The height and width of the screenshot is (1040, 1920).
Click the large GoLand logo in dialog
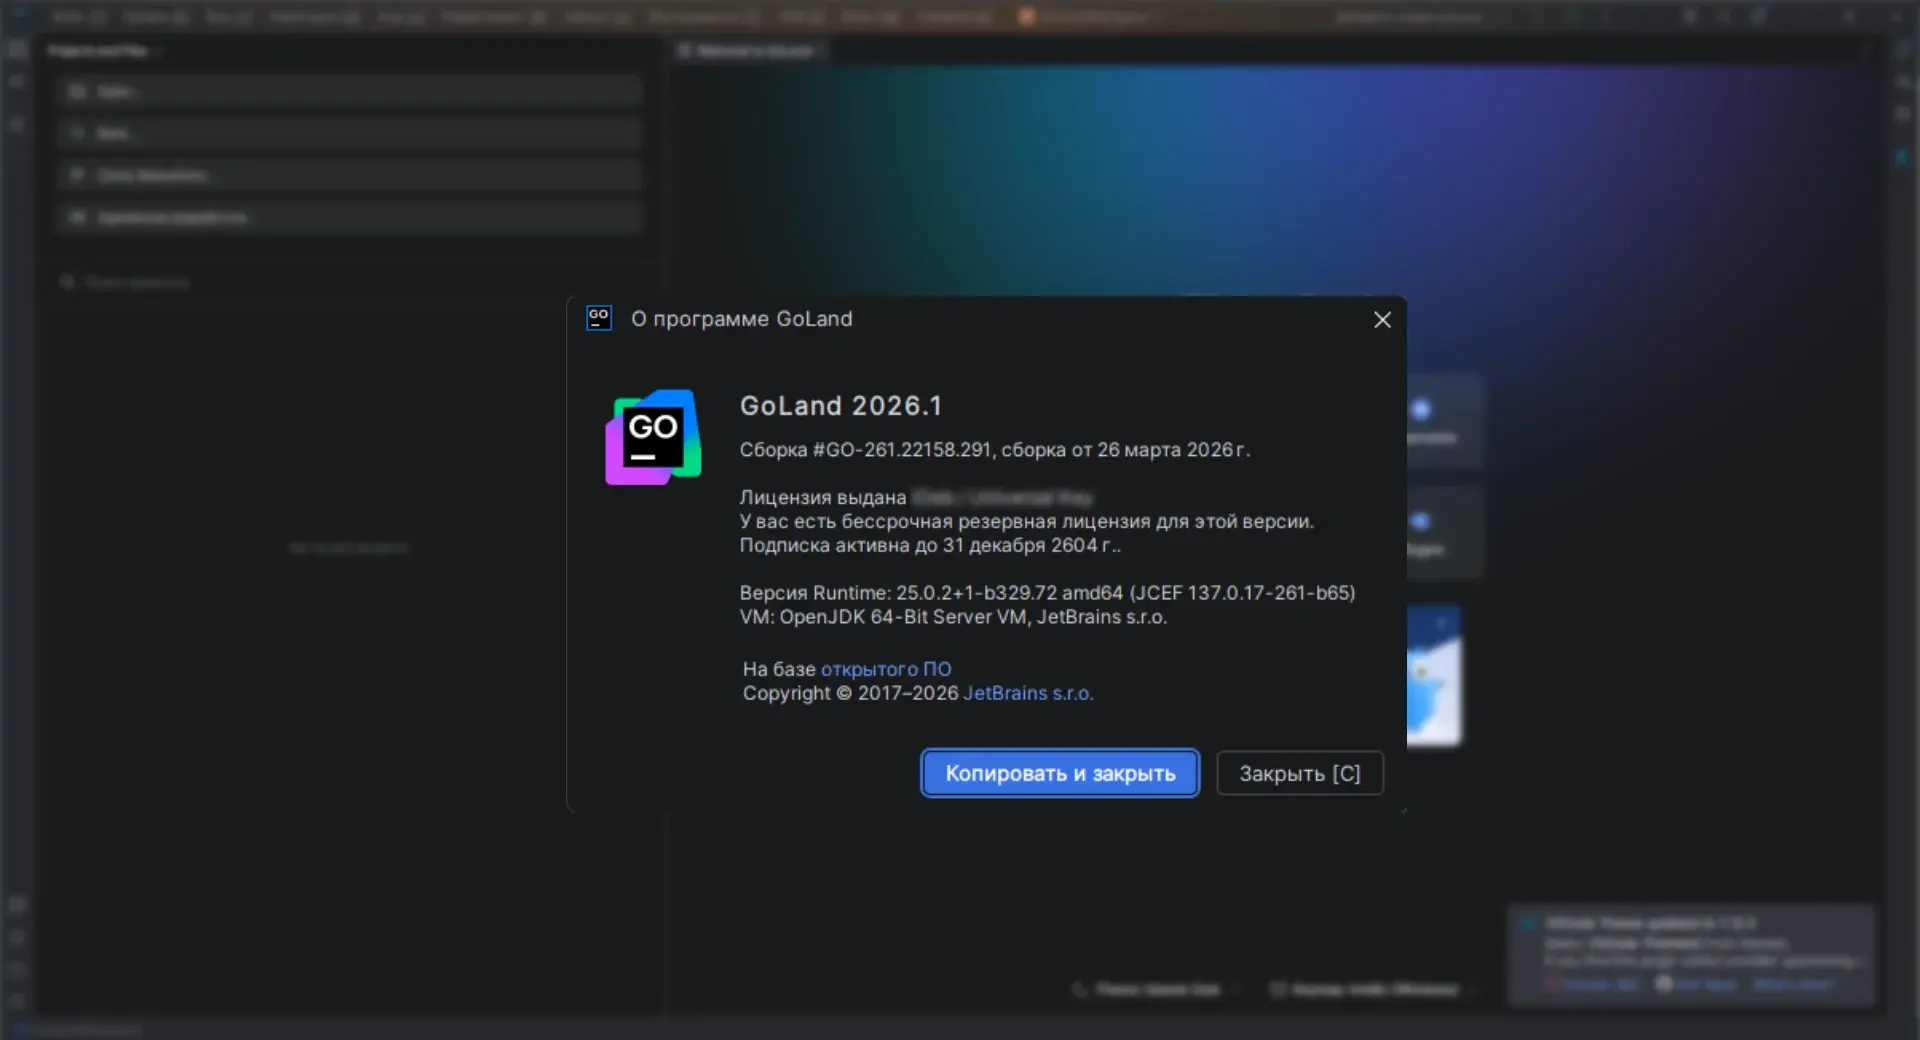(653, 437)
